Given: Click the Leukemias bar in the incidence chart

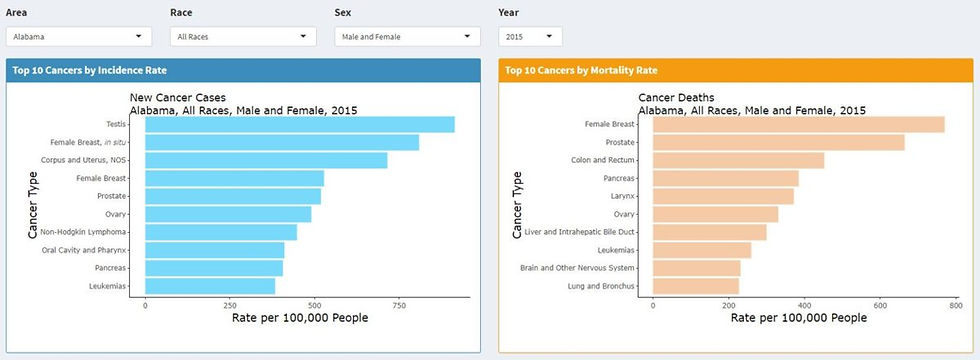Looking at the screenshot, I should click(210, 286).
